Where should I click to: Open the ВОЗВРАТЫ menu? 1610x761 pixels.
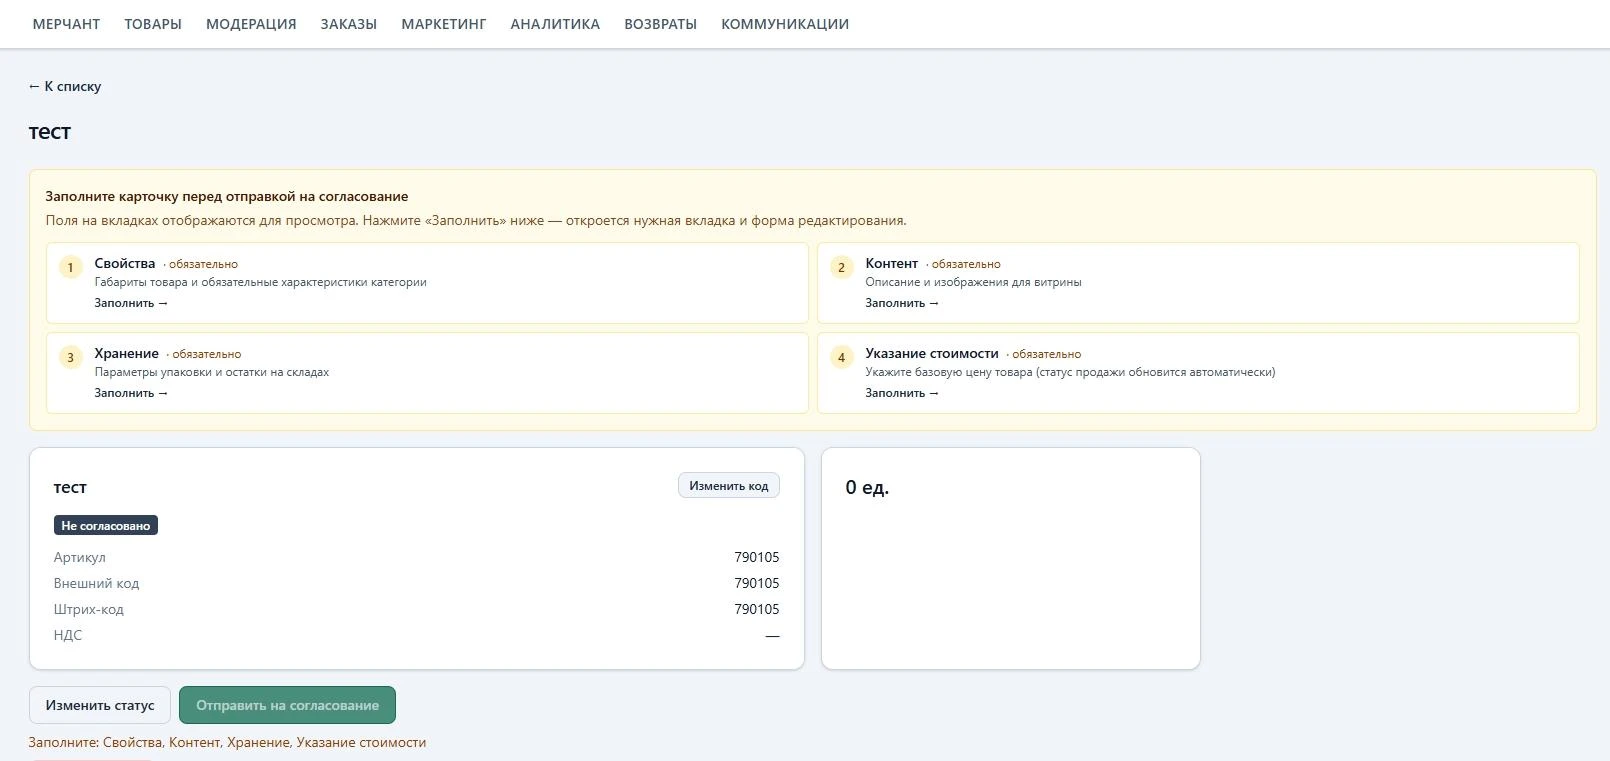click(x=660, y=24)
